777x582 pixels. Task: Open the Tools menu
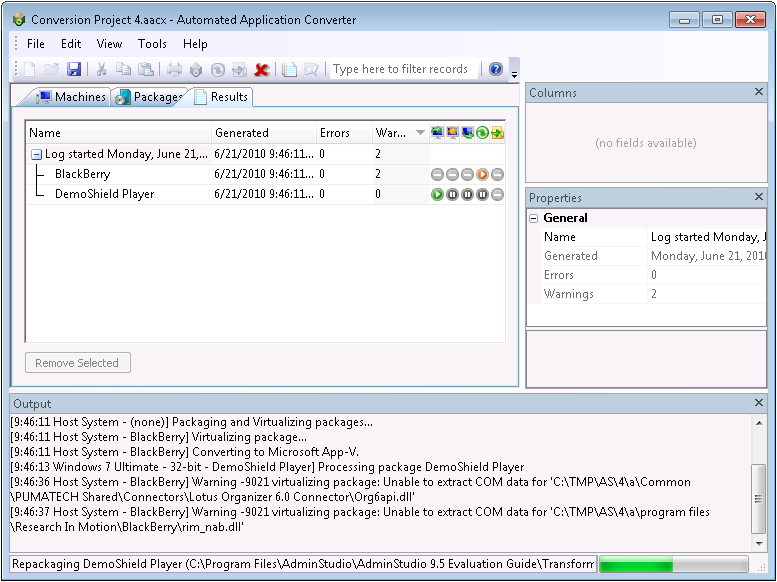tap(152, 44)
